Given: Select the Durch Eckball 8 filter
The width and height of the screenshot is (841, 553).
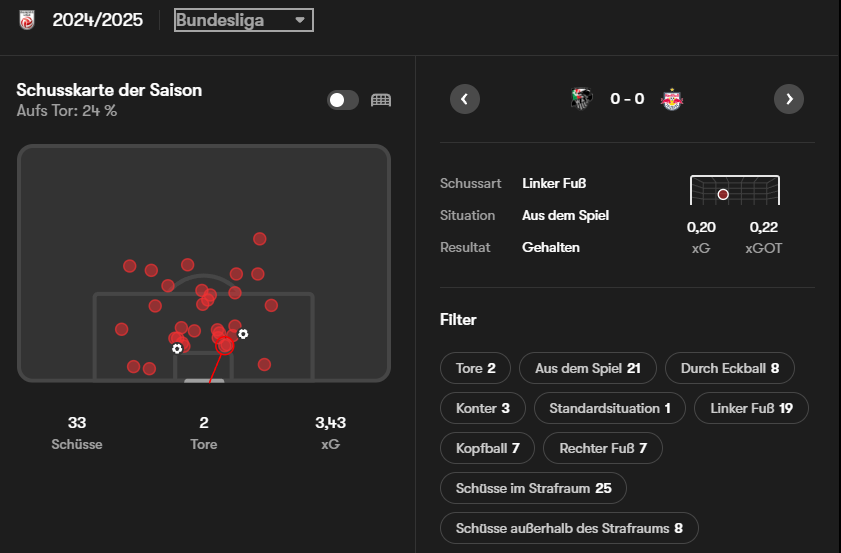Looking at the screenshot, I should (x=729, y=368).
